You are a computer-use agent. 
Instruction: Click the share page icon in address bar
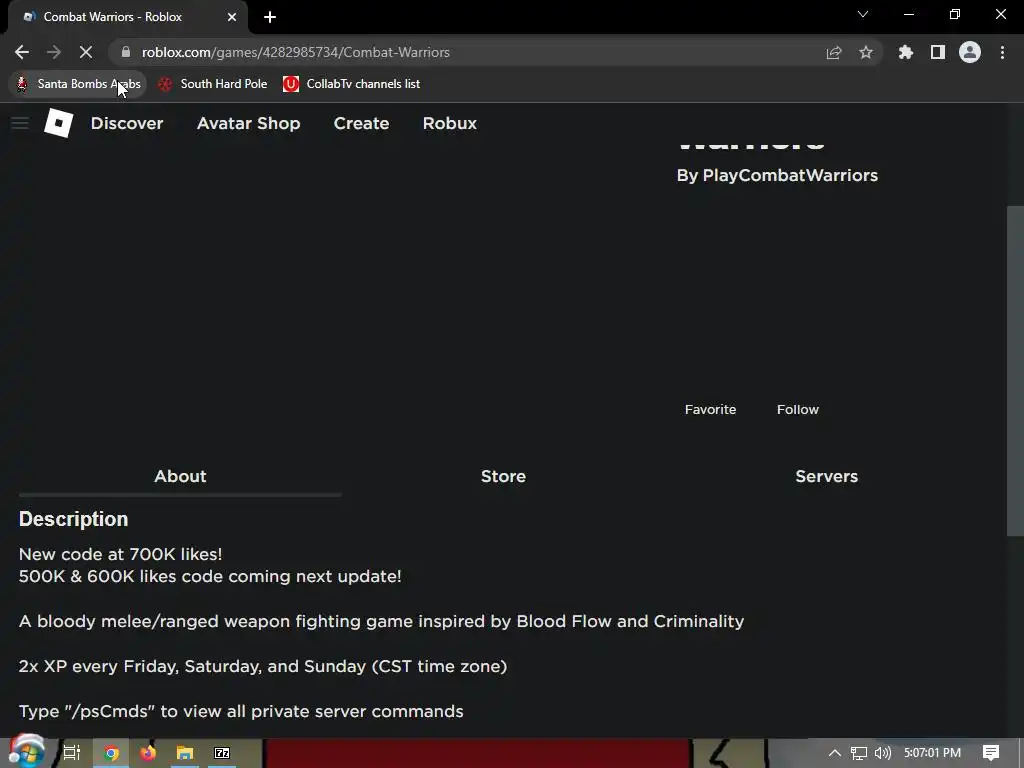pyautogui.click(x=834, y=52)
